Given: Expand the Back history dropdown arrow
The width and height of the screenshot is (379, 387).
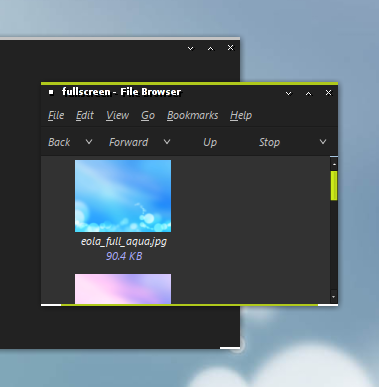Looking at the screenshot, I should (89, 142).
